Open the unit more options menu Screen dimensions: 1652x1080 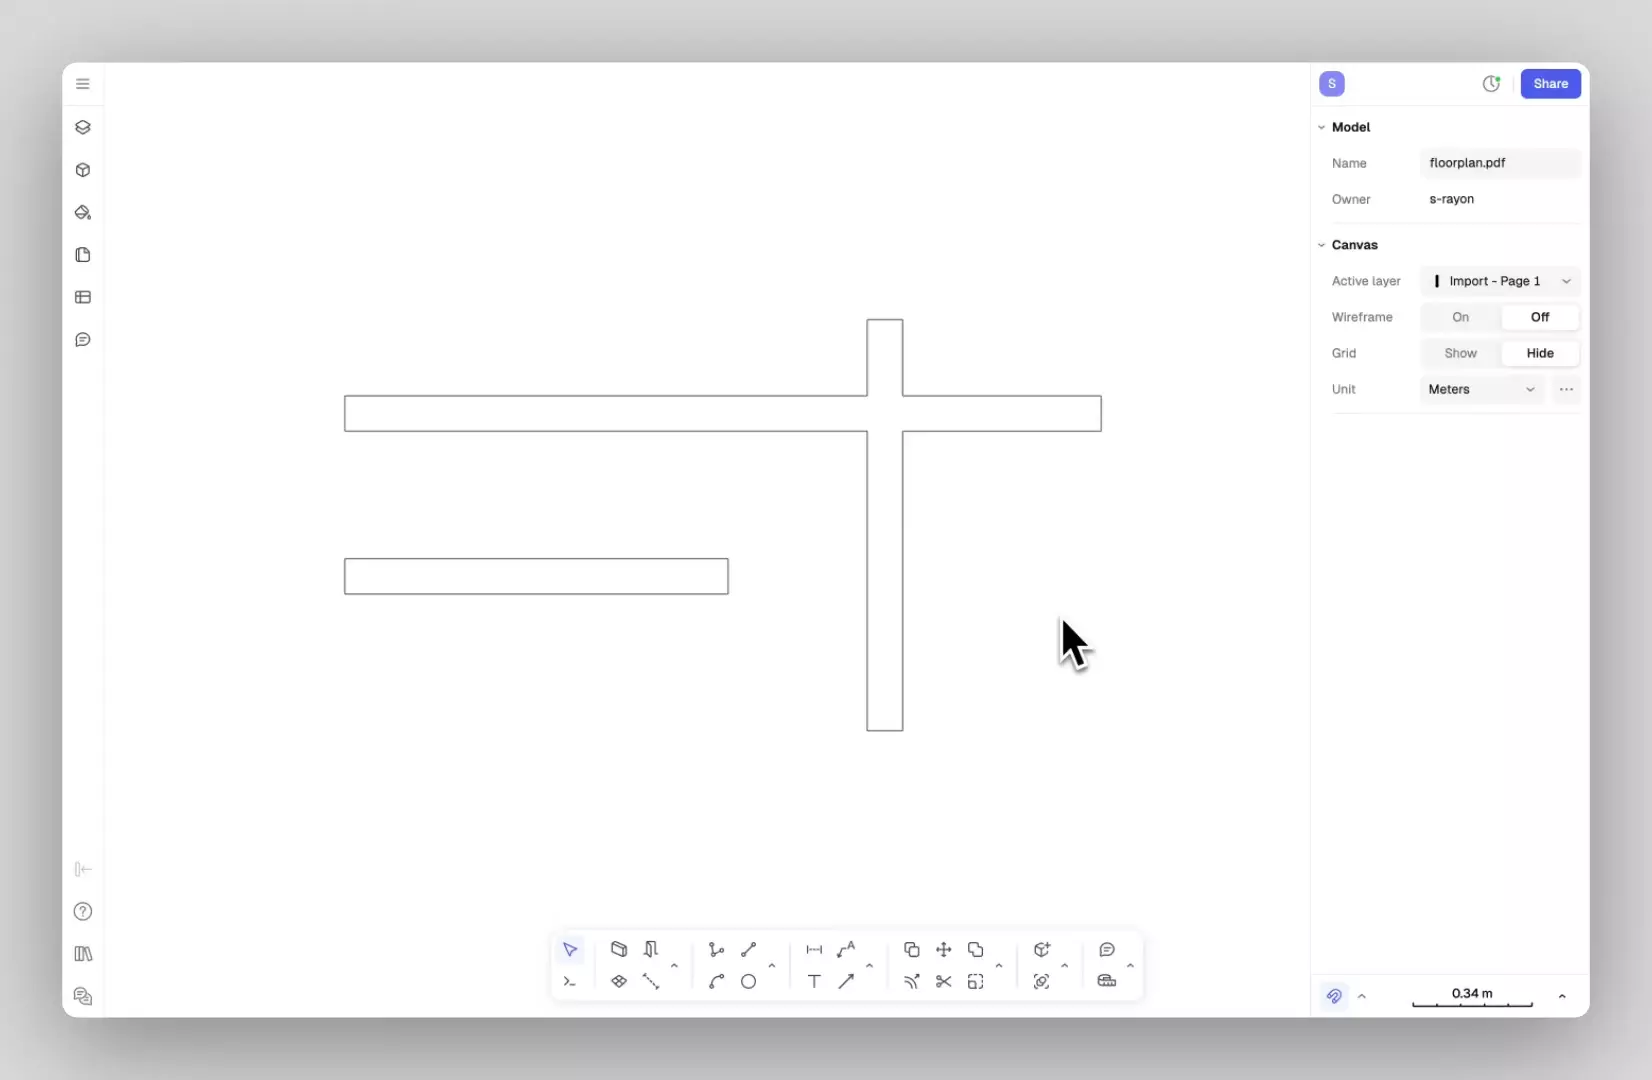1566,389
